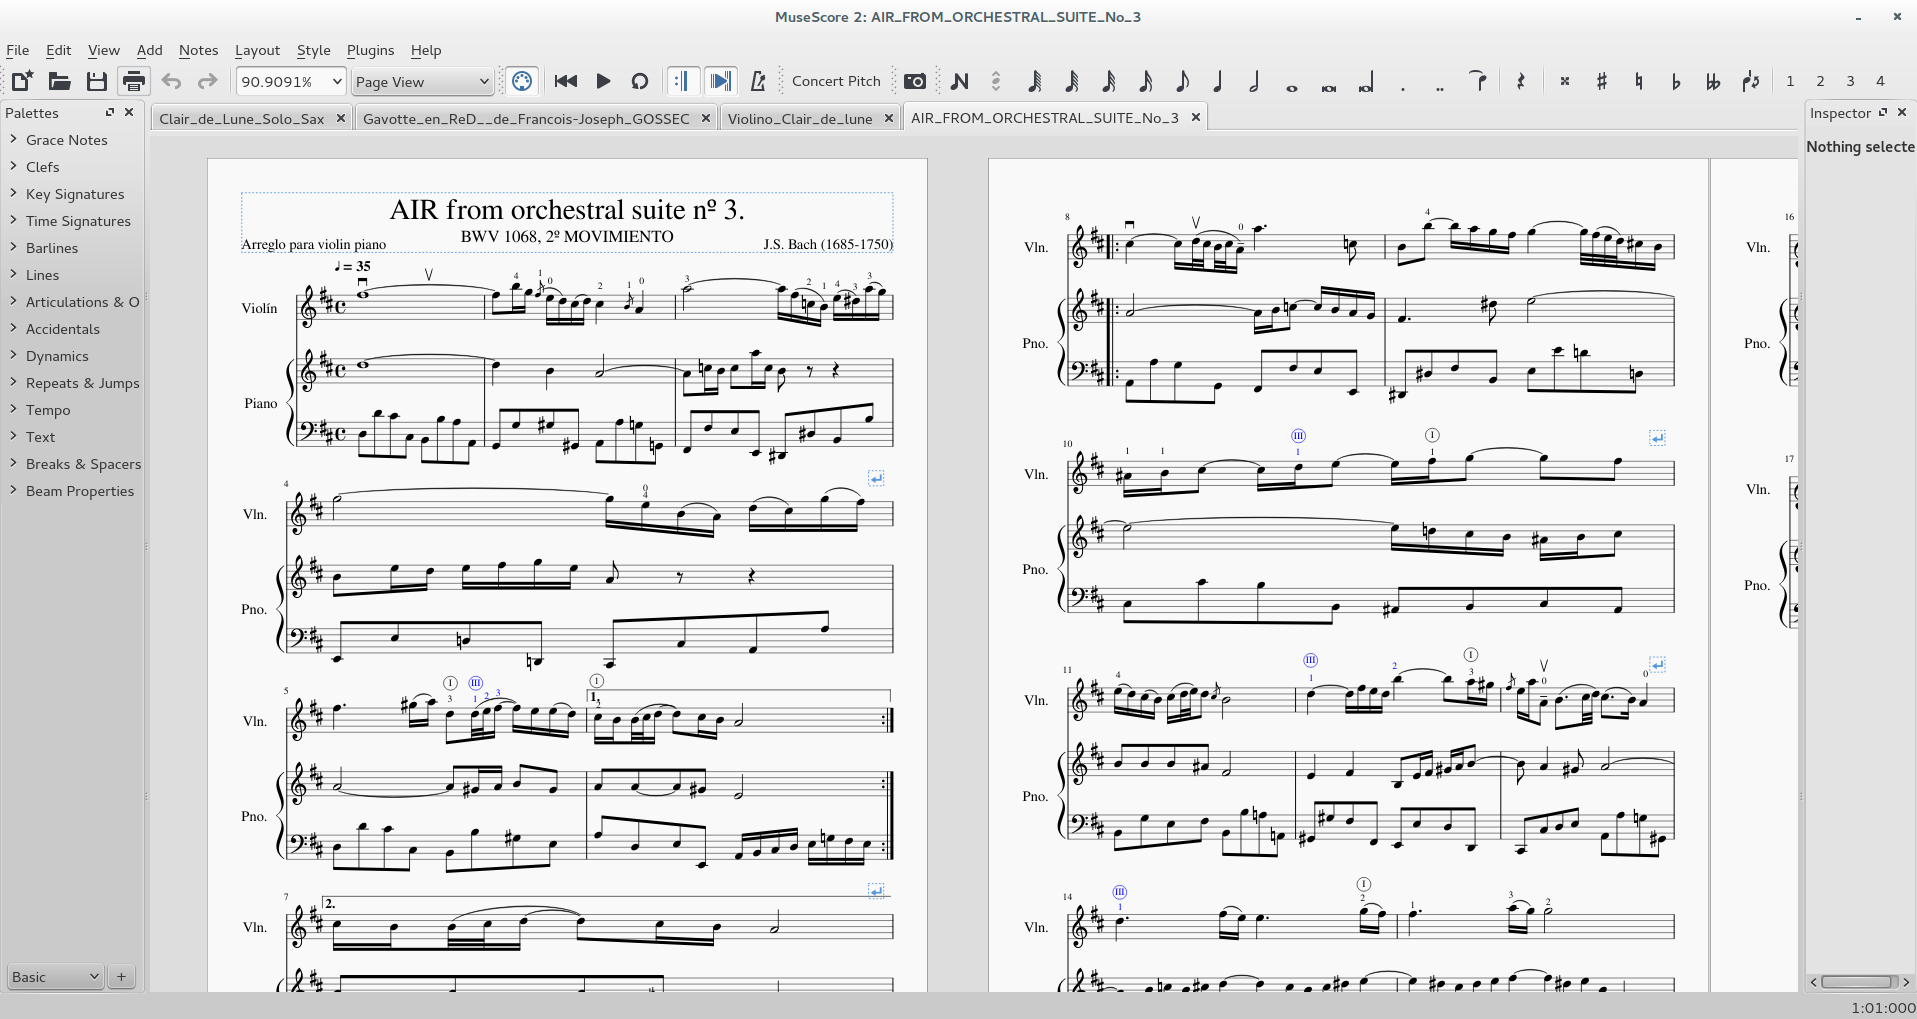The height and width of the screenshot is (1019, 1917).
Task: Open a score file from toolbar
Action: pyautogui.click(x=59, y=81)
